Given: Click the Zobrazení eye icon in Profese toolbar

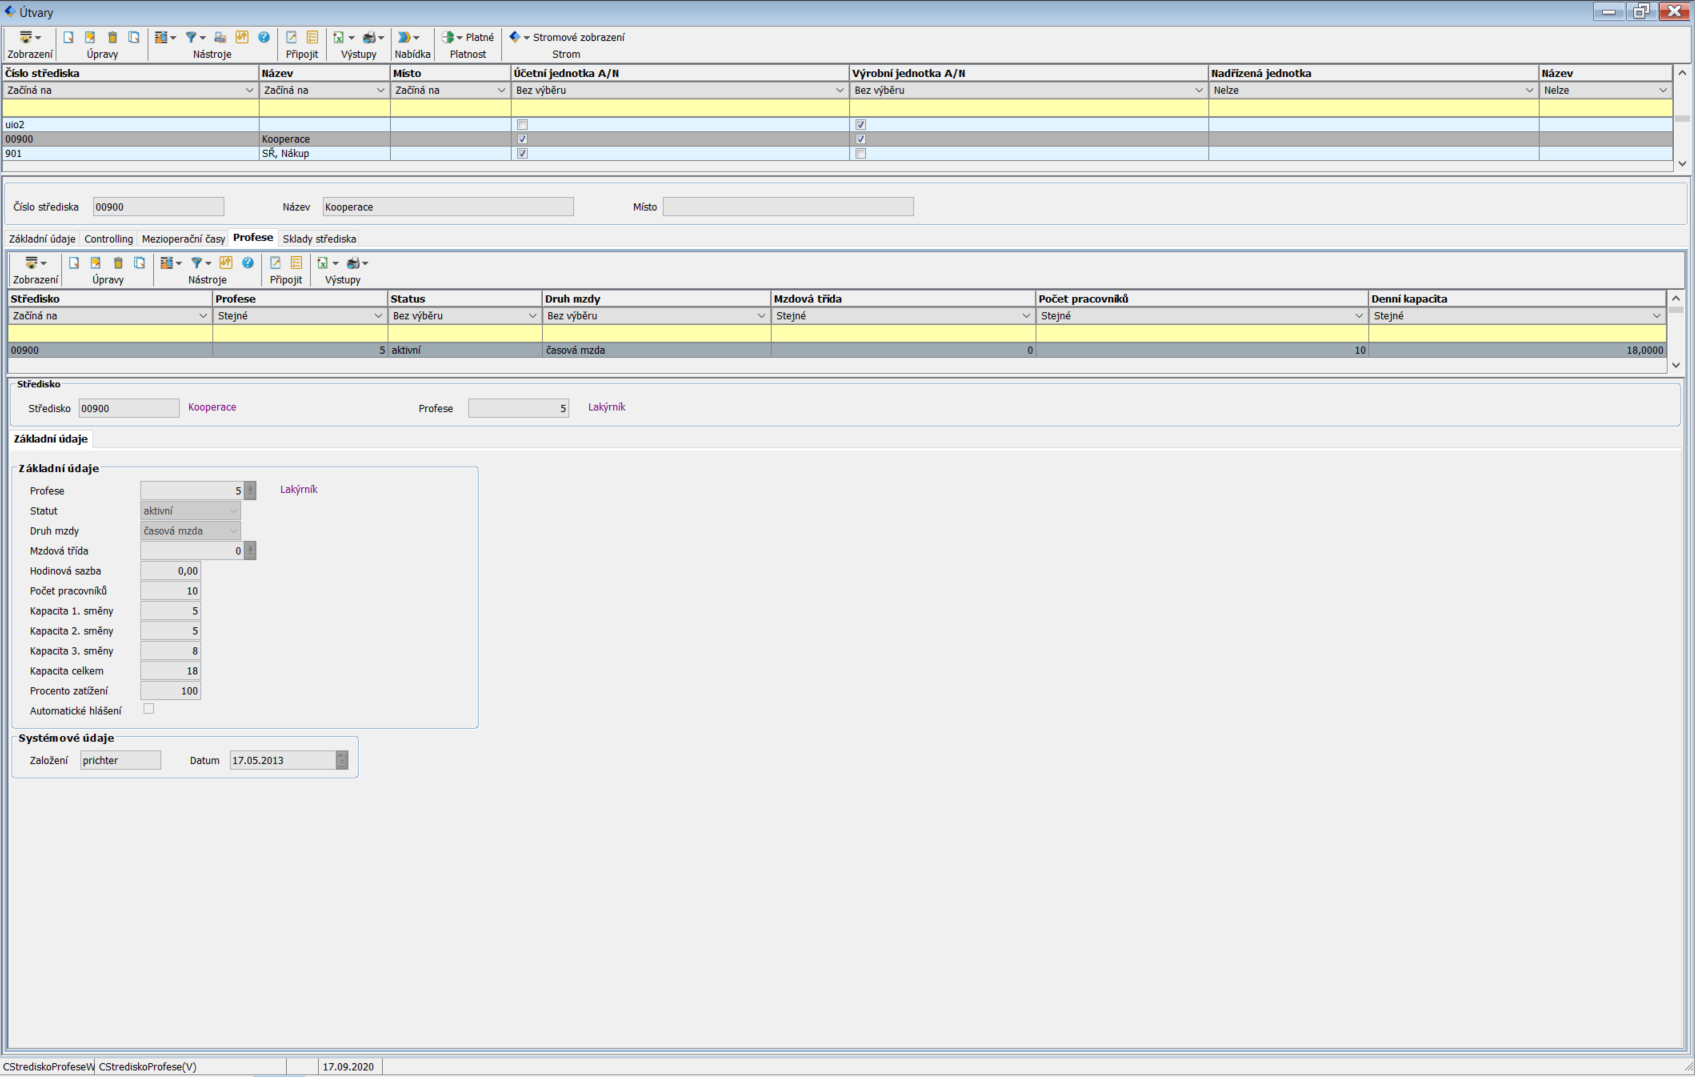Looking at the screenshot, I should [32, 264].
